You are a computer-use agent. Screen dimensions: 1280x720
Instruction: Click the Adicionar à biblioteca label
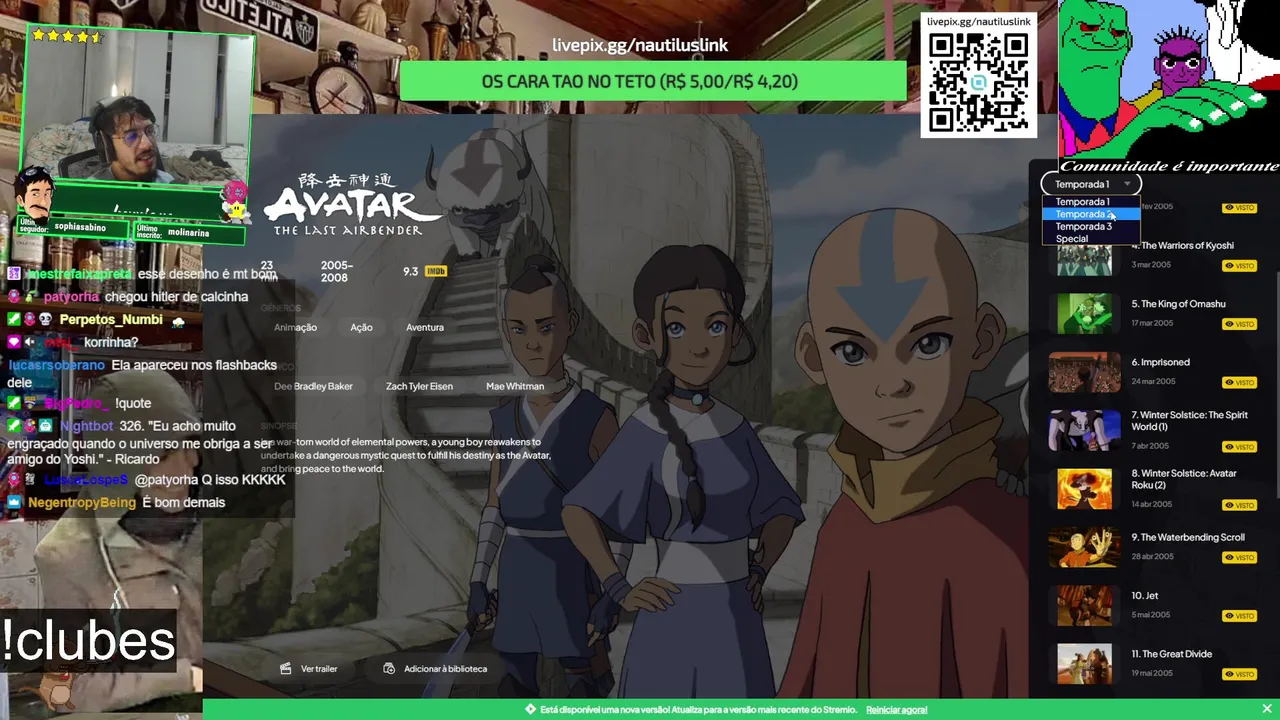[445, 669]
